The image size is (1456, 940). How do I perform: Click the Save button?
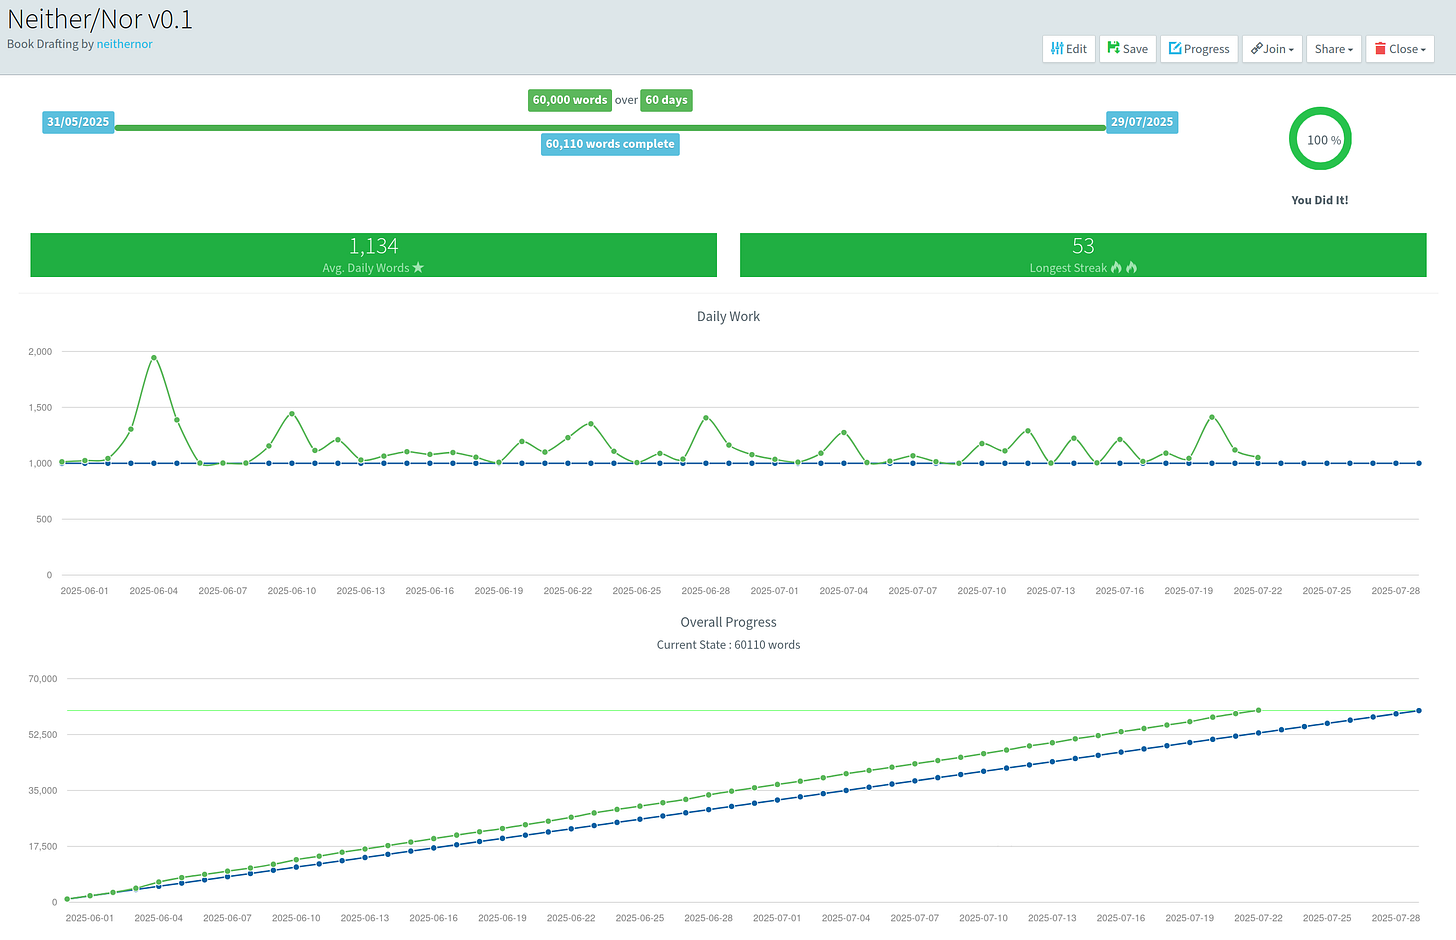(x=1128, y=49)
